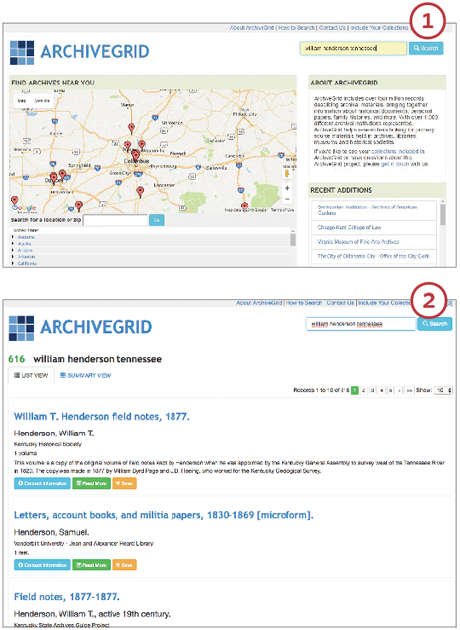This screenshot has width=460, height=630.
Task: Save the Letters, account books, militia papers record
Action: coord(125,565)
